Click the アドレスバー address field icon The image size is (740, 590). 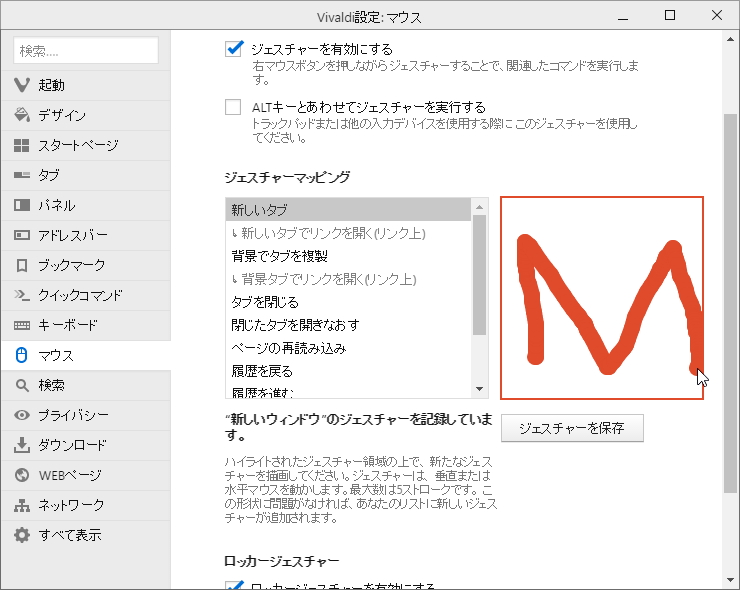22,235
